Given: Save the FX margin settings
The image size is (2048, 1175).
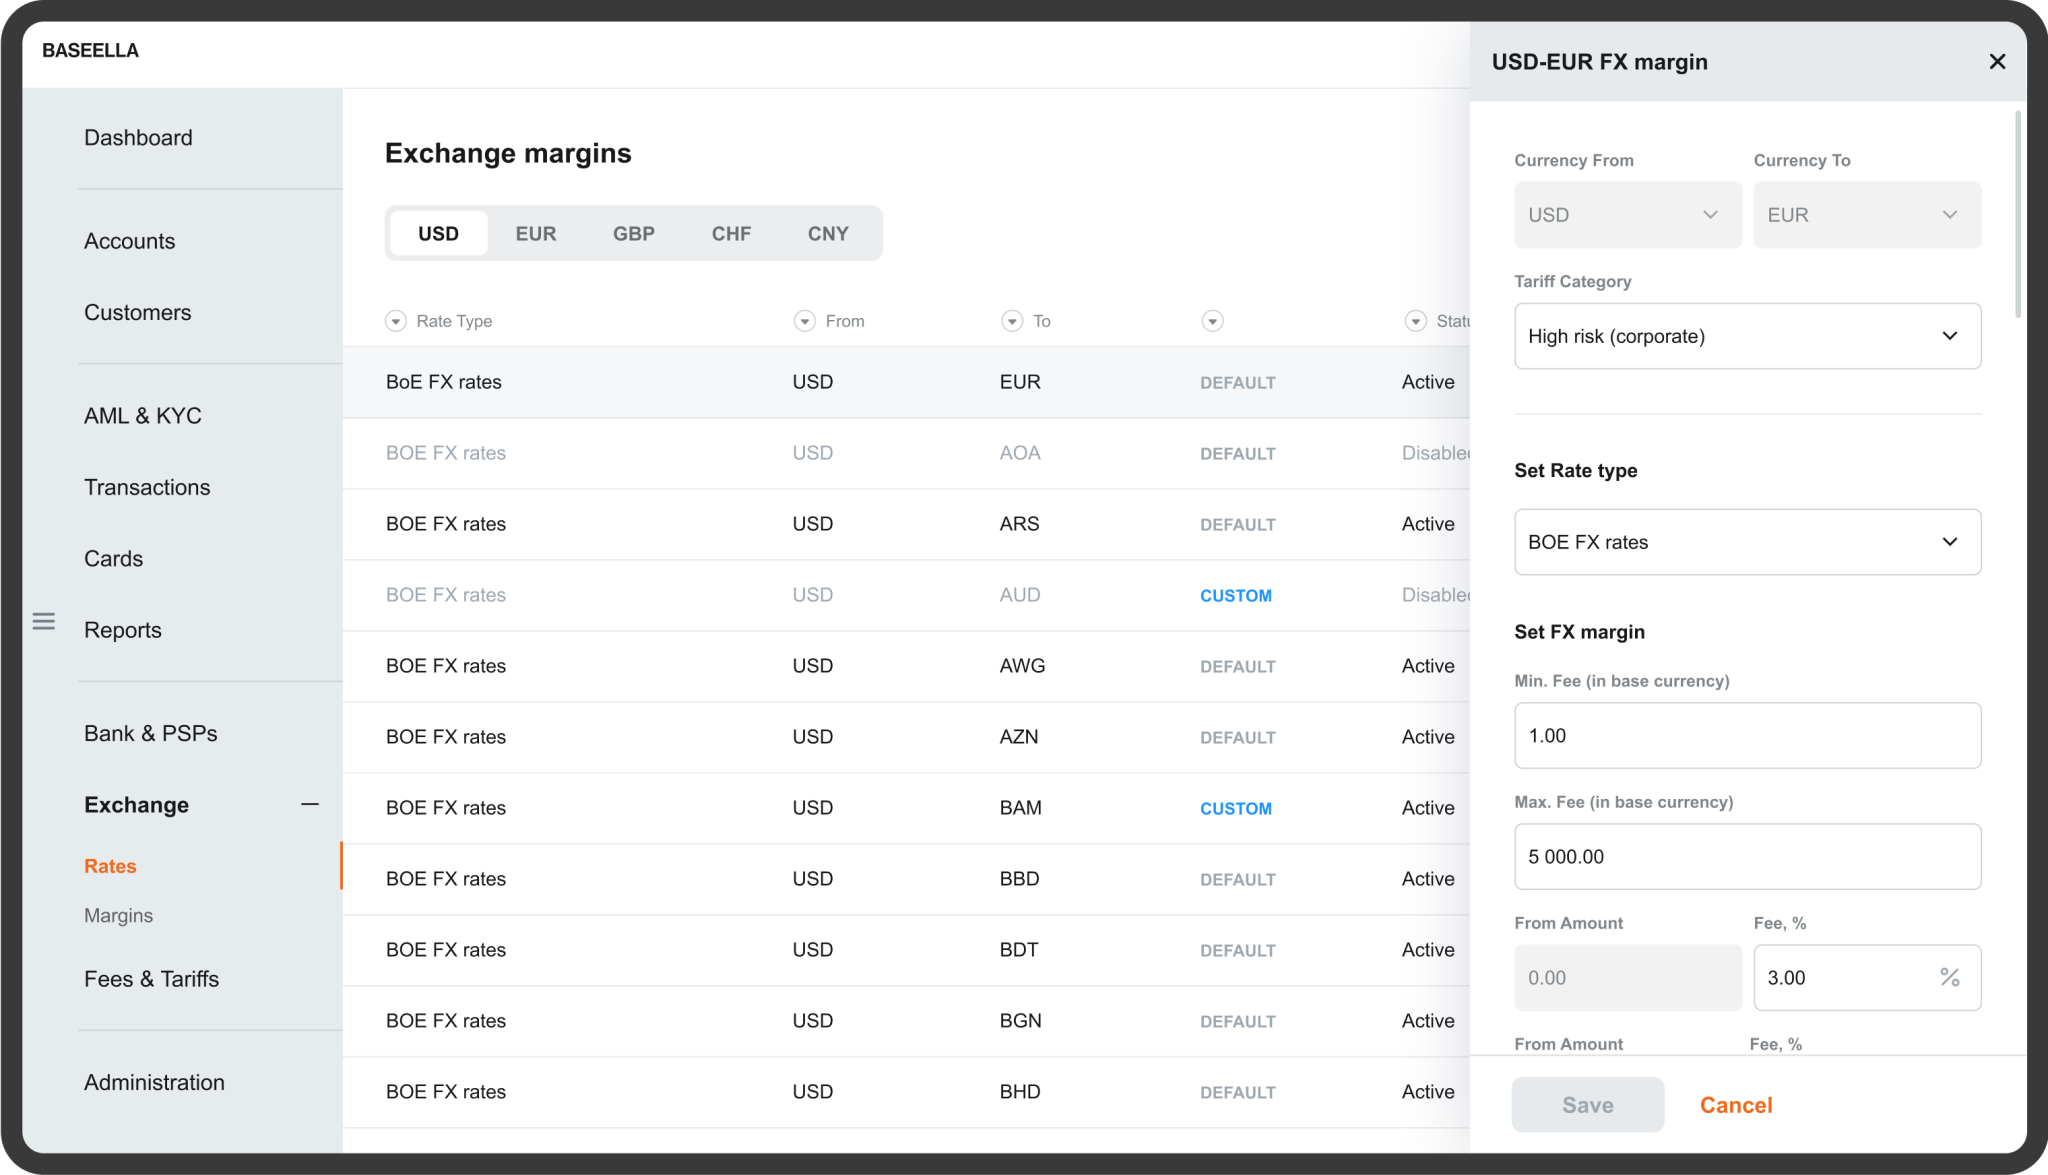Looking at the screenshot, I should click(1587, 1104).
